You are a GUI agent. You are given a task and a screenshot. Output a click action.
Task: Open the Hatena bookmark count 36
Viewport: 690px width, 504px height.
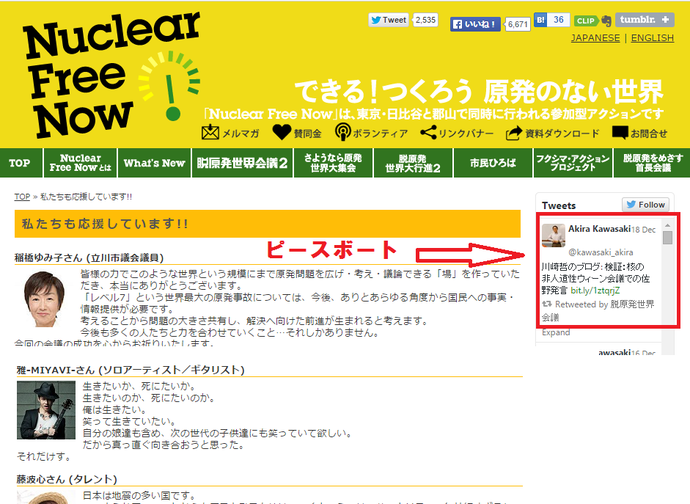click(558, 20)
